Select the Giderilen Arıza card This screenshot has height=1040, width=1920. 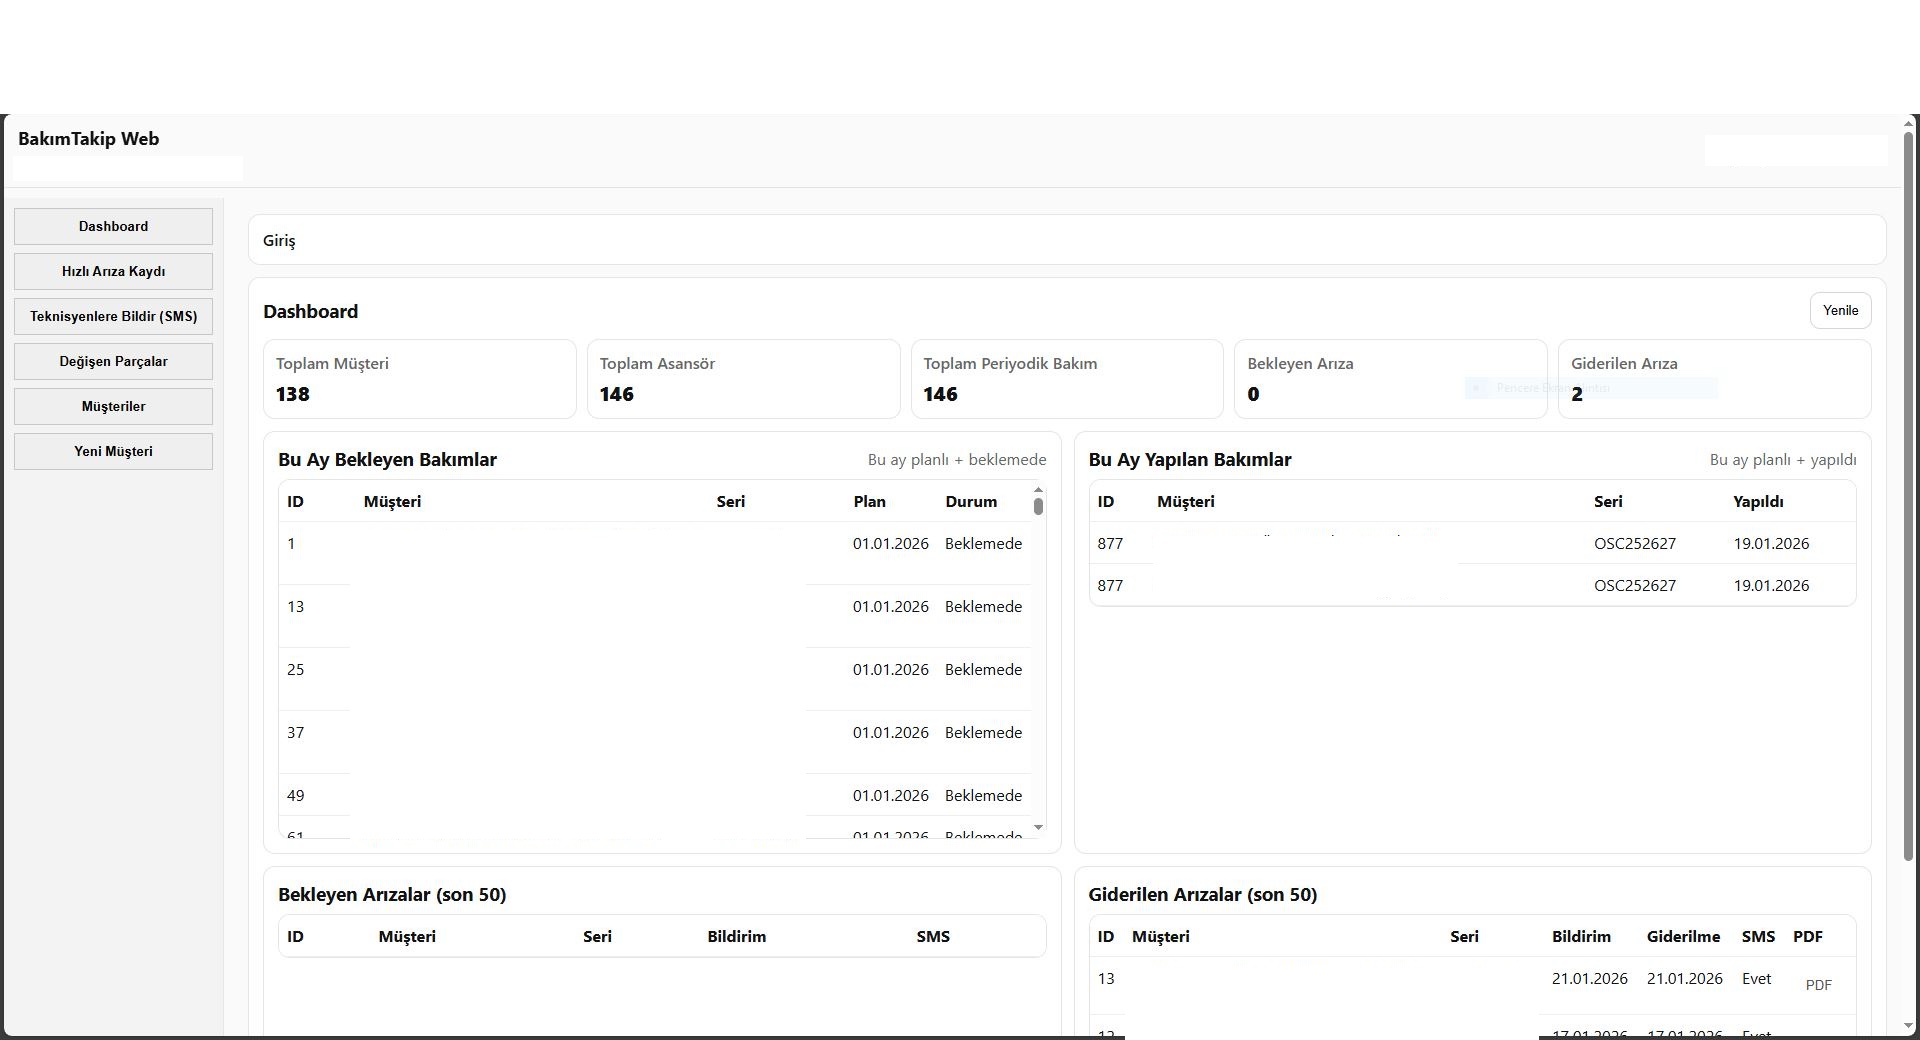point(1712,379)
